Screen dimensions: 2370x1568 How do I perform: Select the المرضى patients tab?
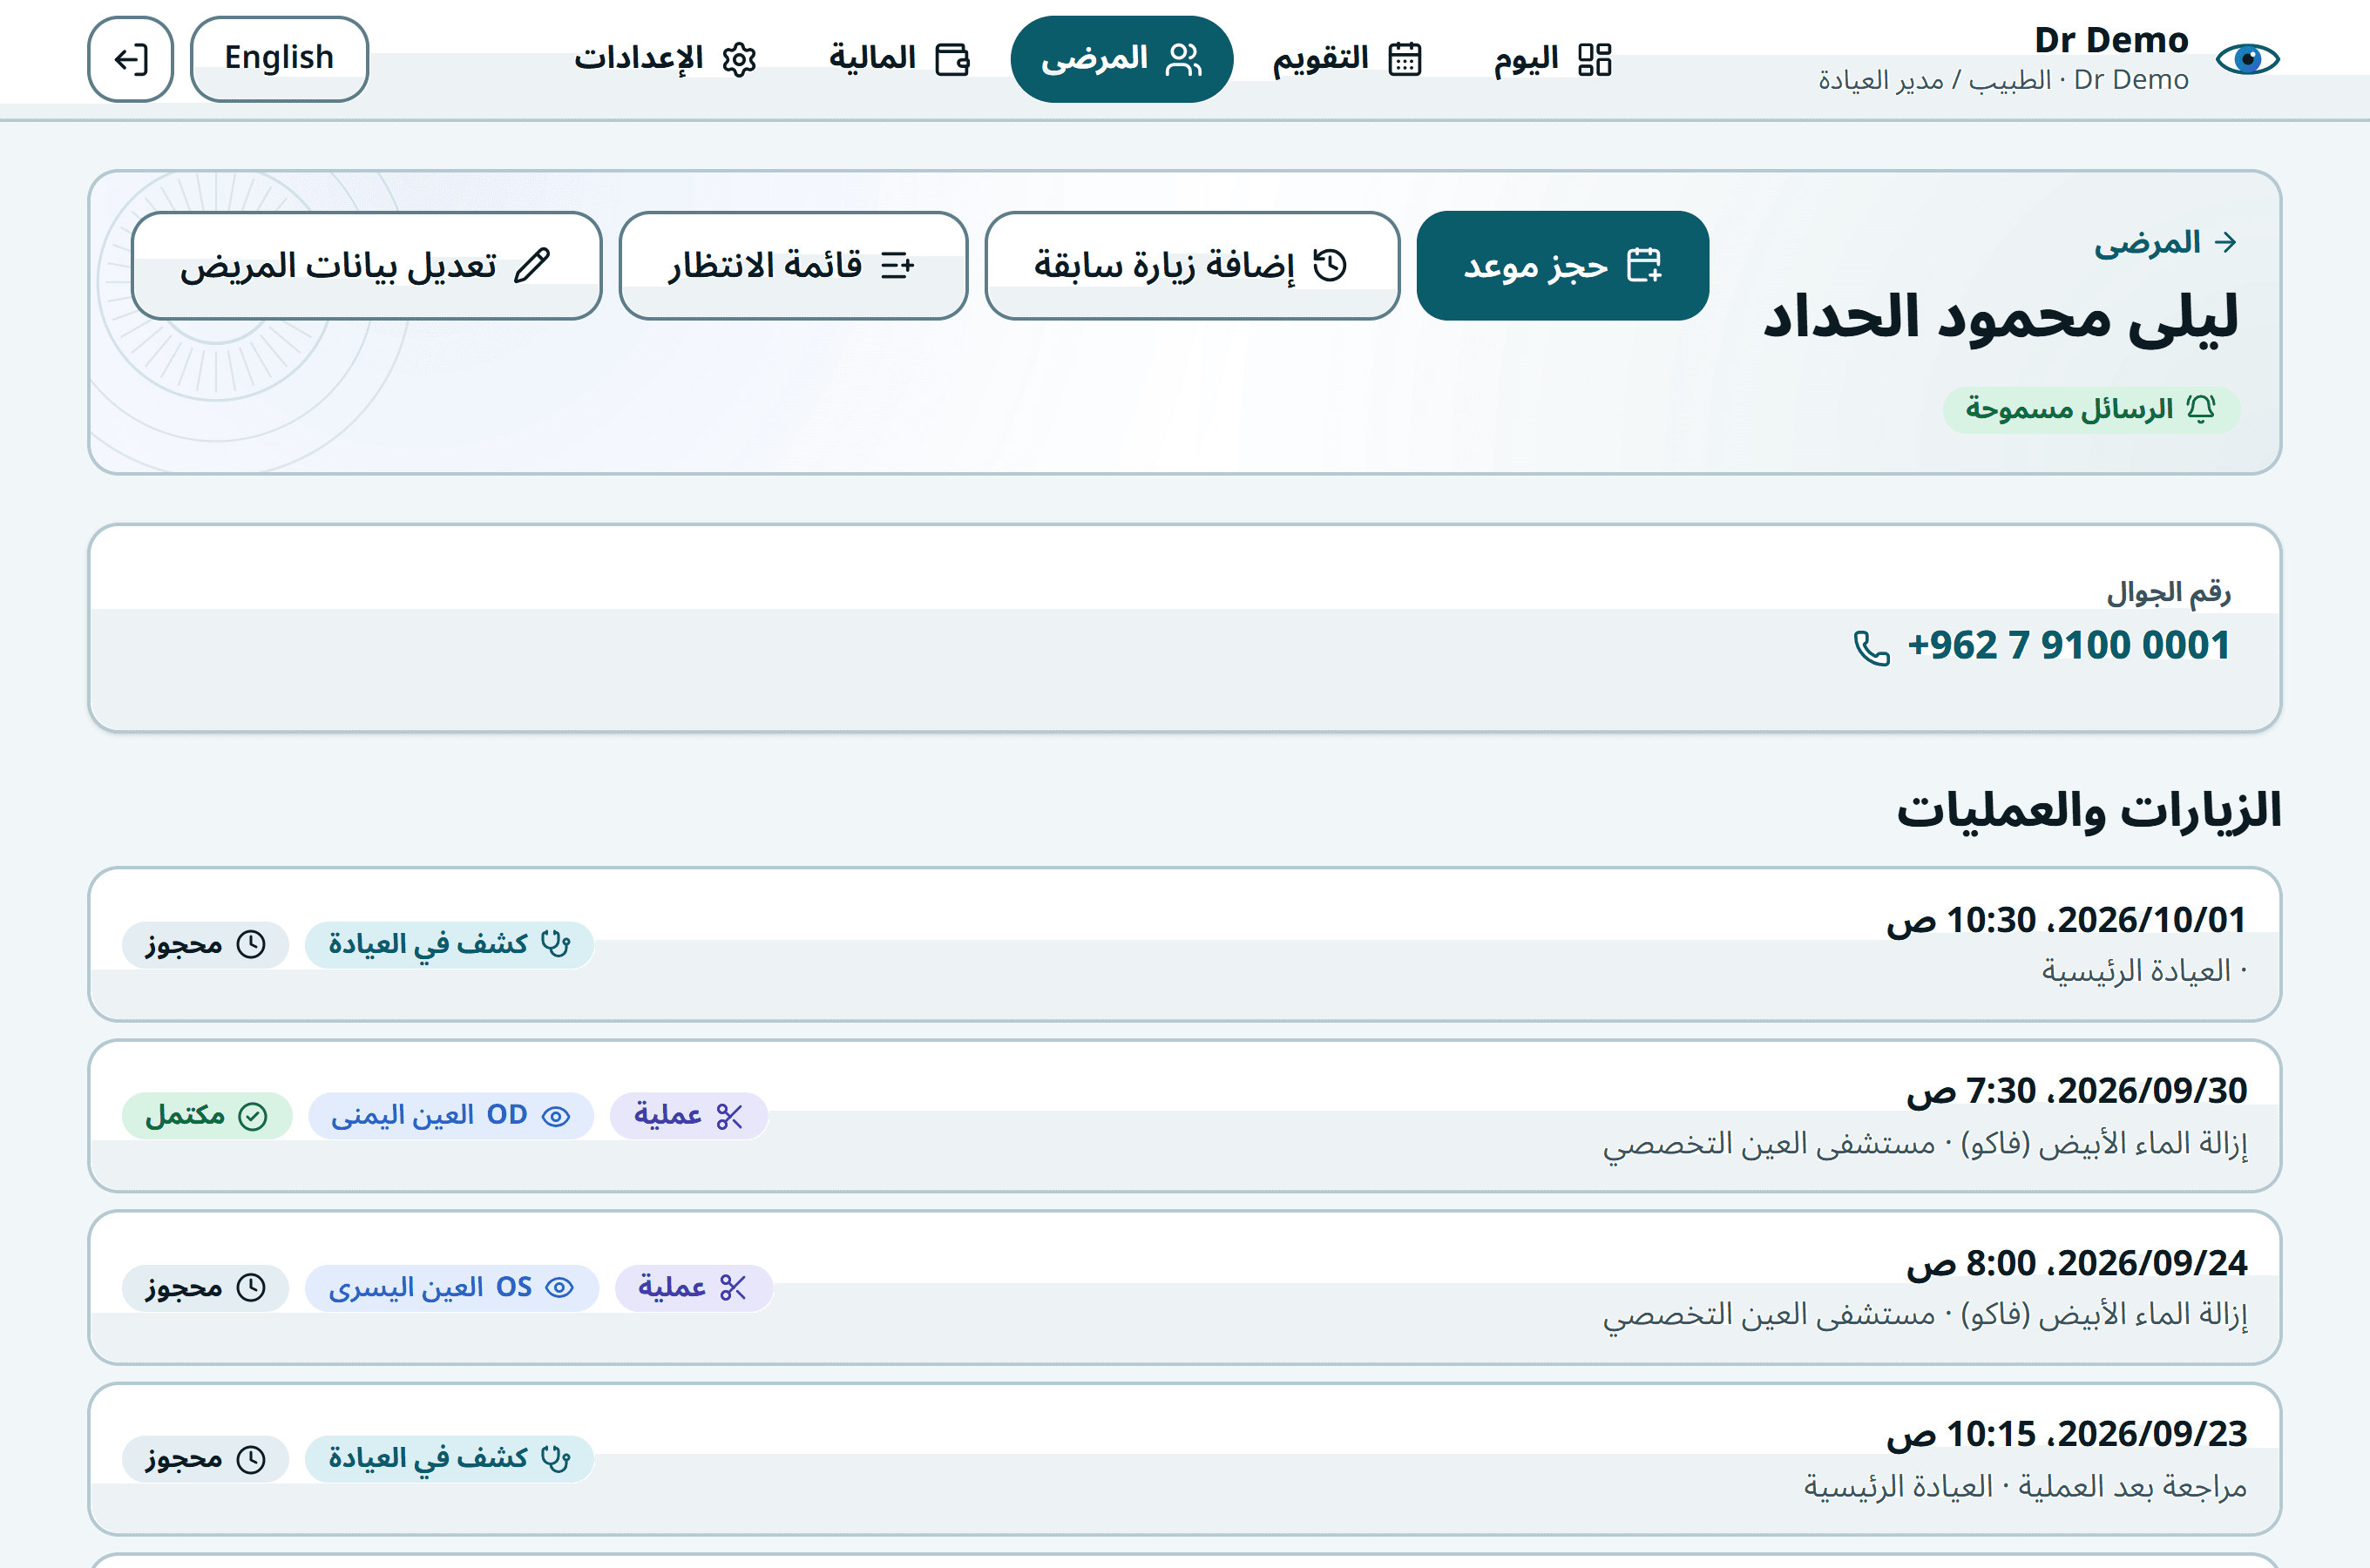coord(1121,59)
